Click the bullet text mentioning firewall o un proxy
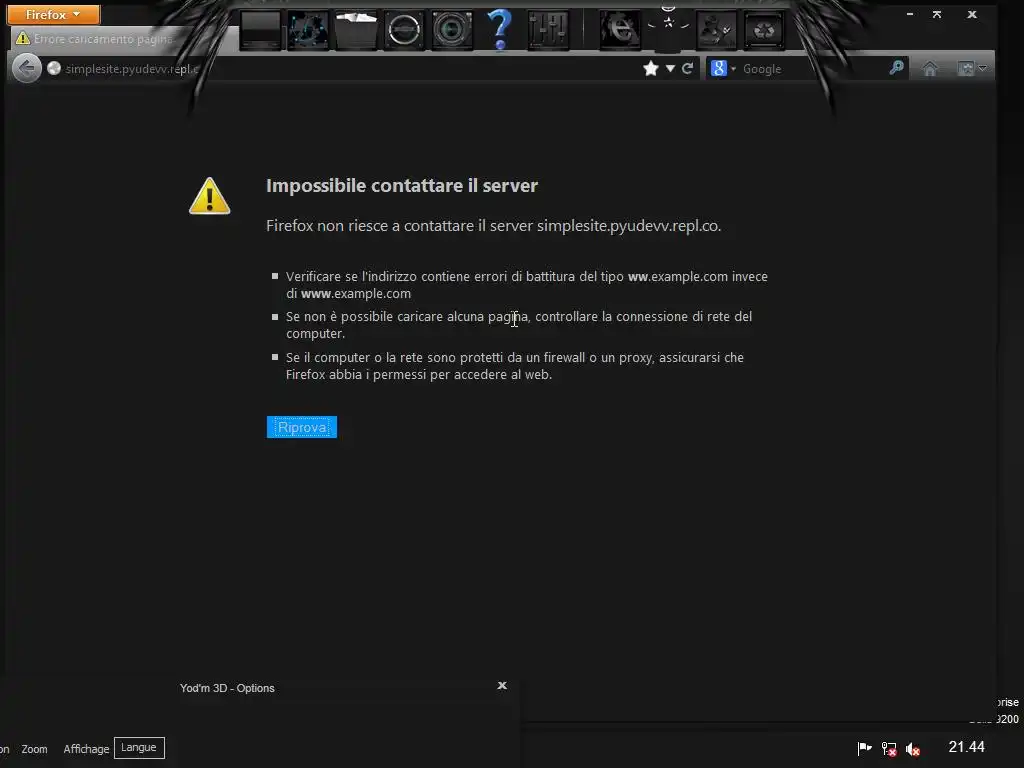Screen dimensions: 1024x768 pyautogui.click(x=515, y=366)
